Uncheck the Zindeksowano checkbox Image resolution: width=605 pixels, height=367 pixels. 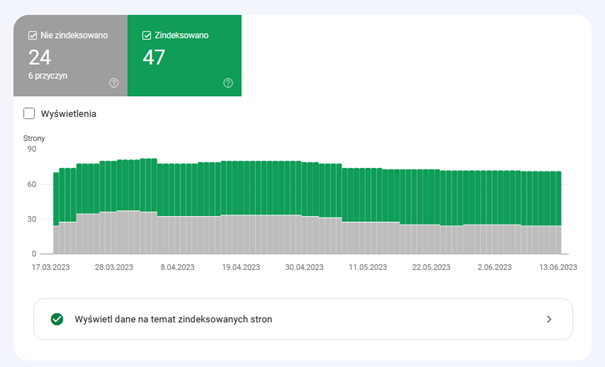click(x=147, y=36)
